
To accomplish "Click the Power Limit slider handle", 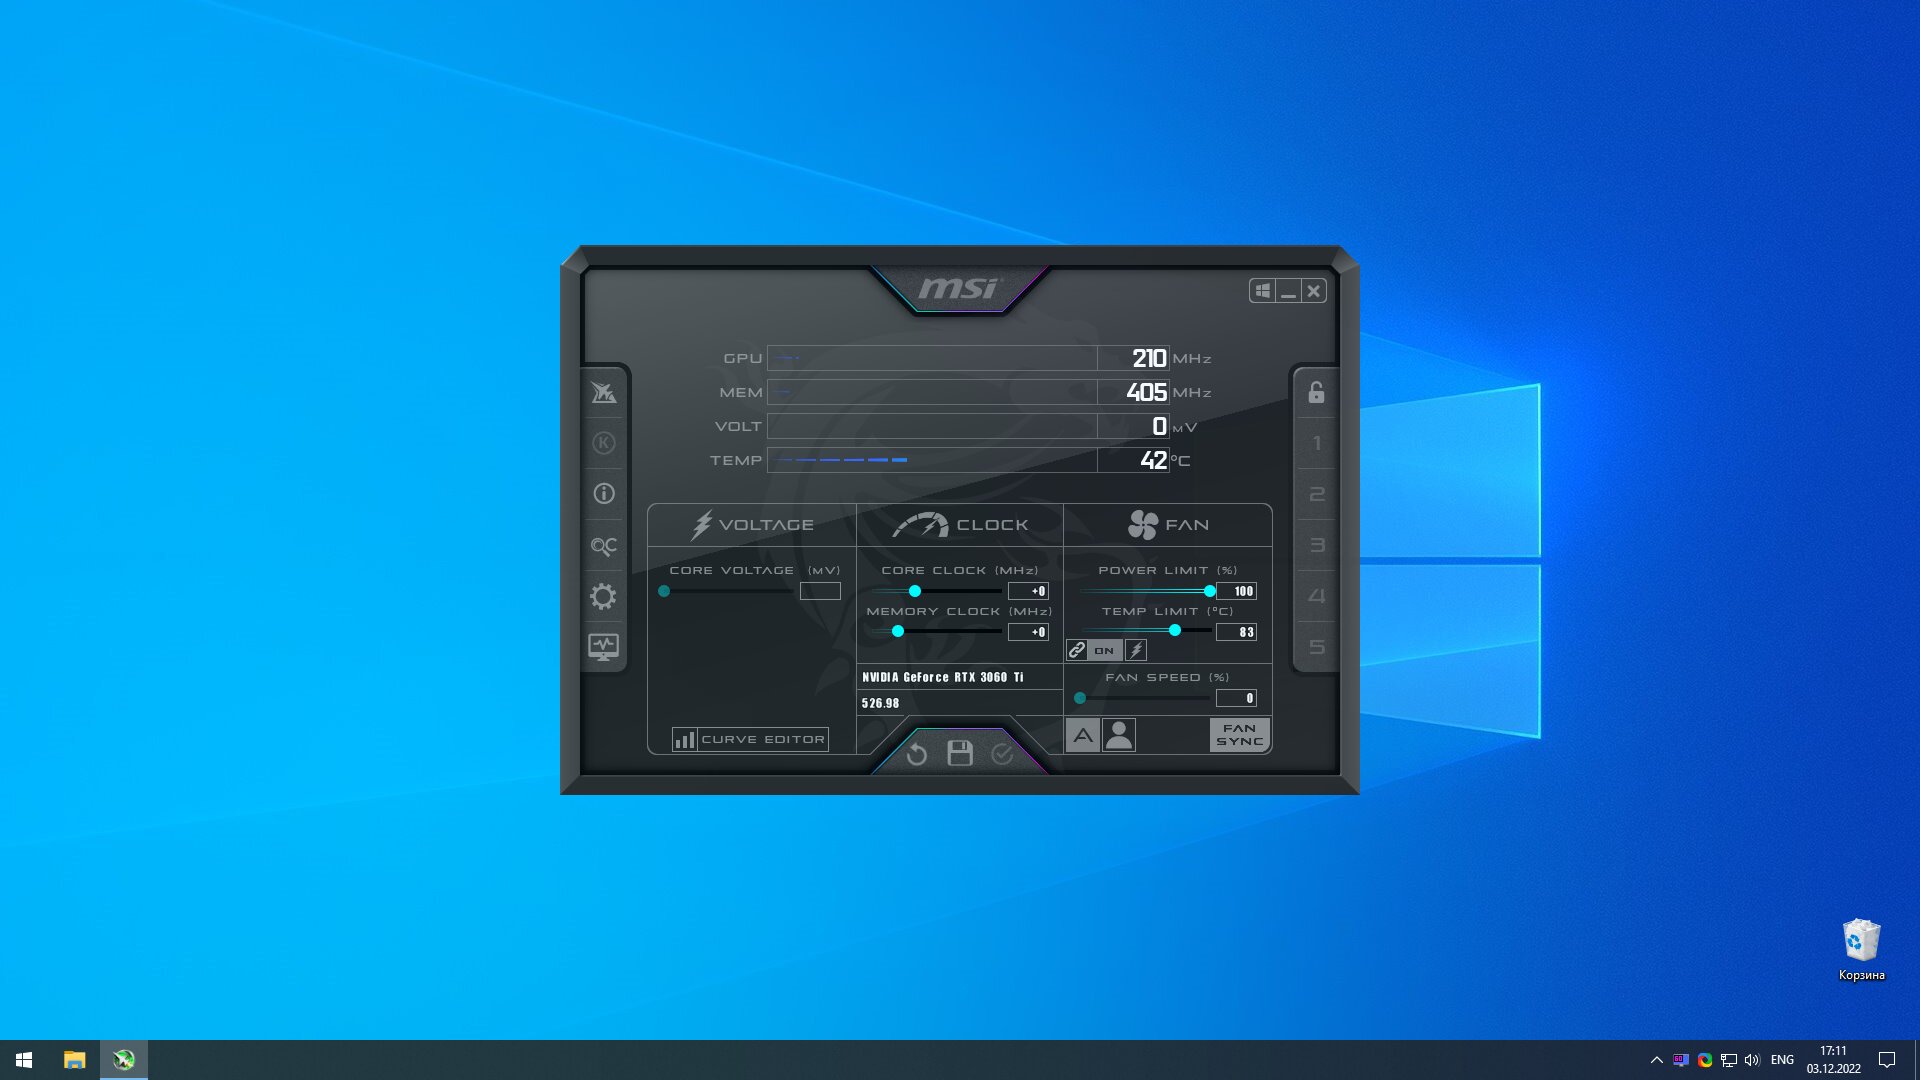I will pyautogui.click(x=1210, y=591).
